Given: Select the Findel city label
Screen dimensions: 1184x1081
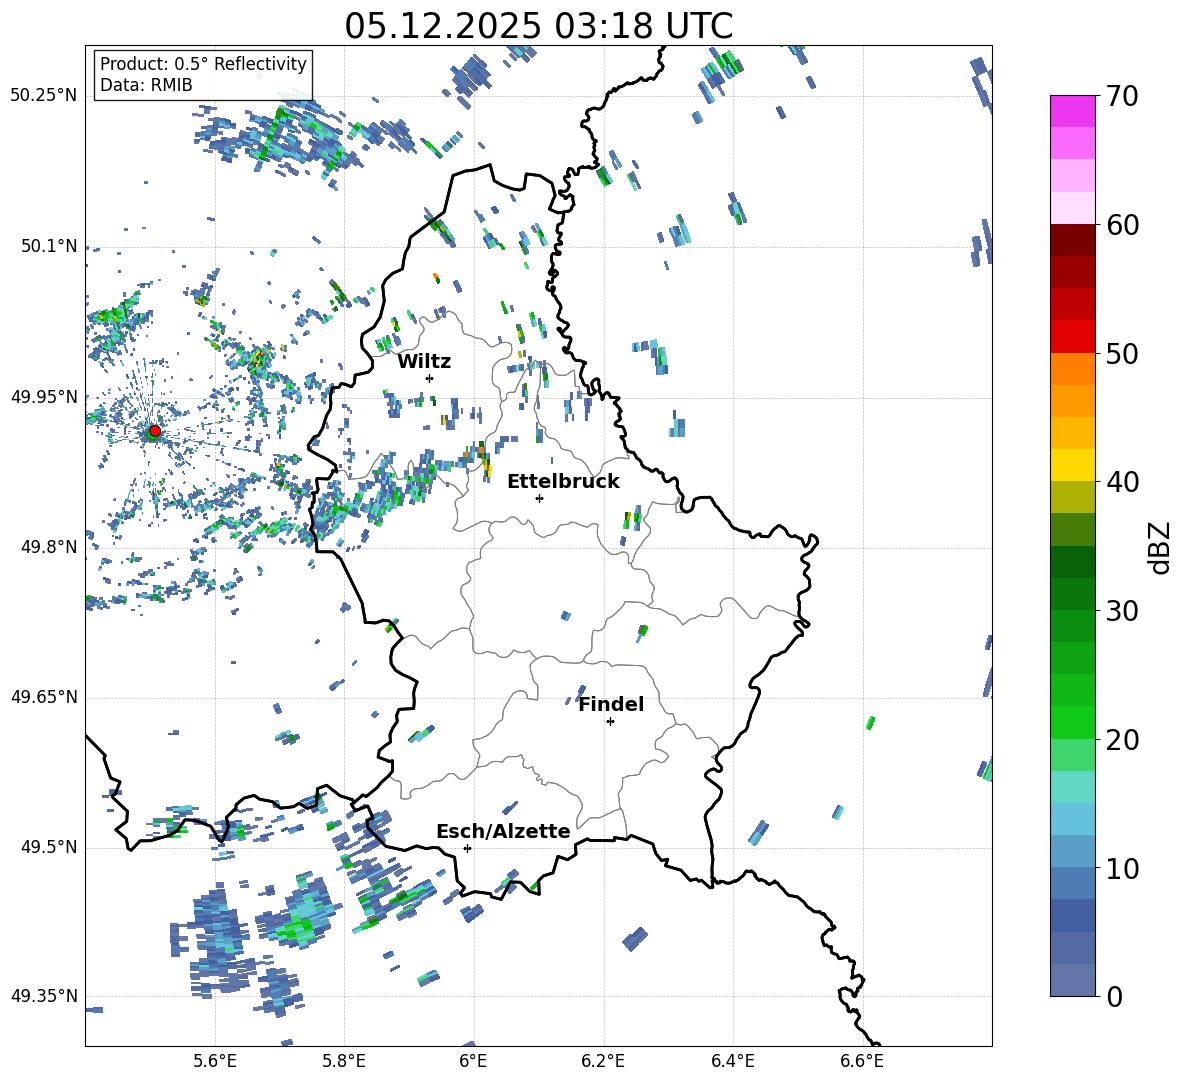Looking at the screenshot, I should click(x=610, y=704).
